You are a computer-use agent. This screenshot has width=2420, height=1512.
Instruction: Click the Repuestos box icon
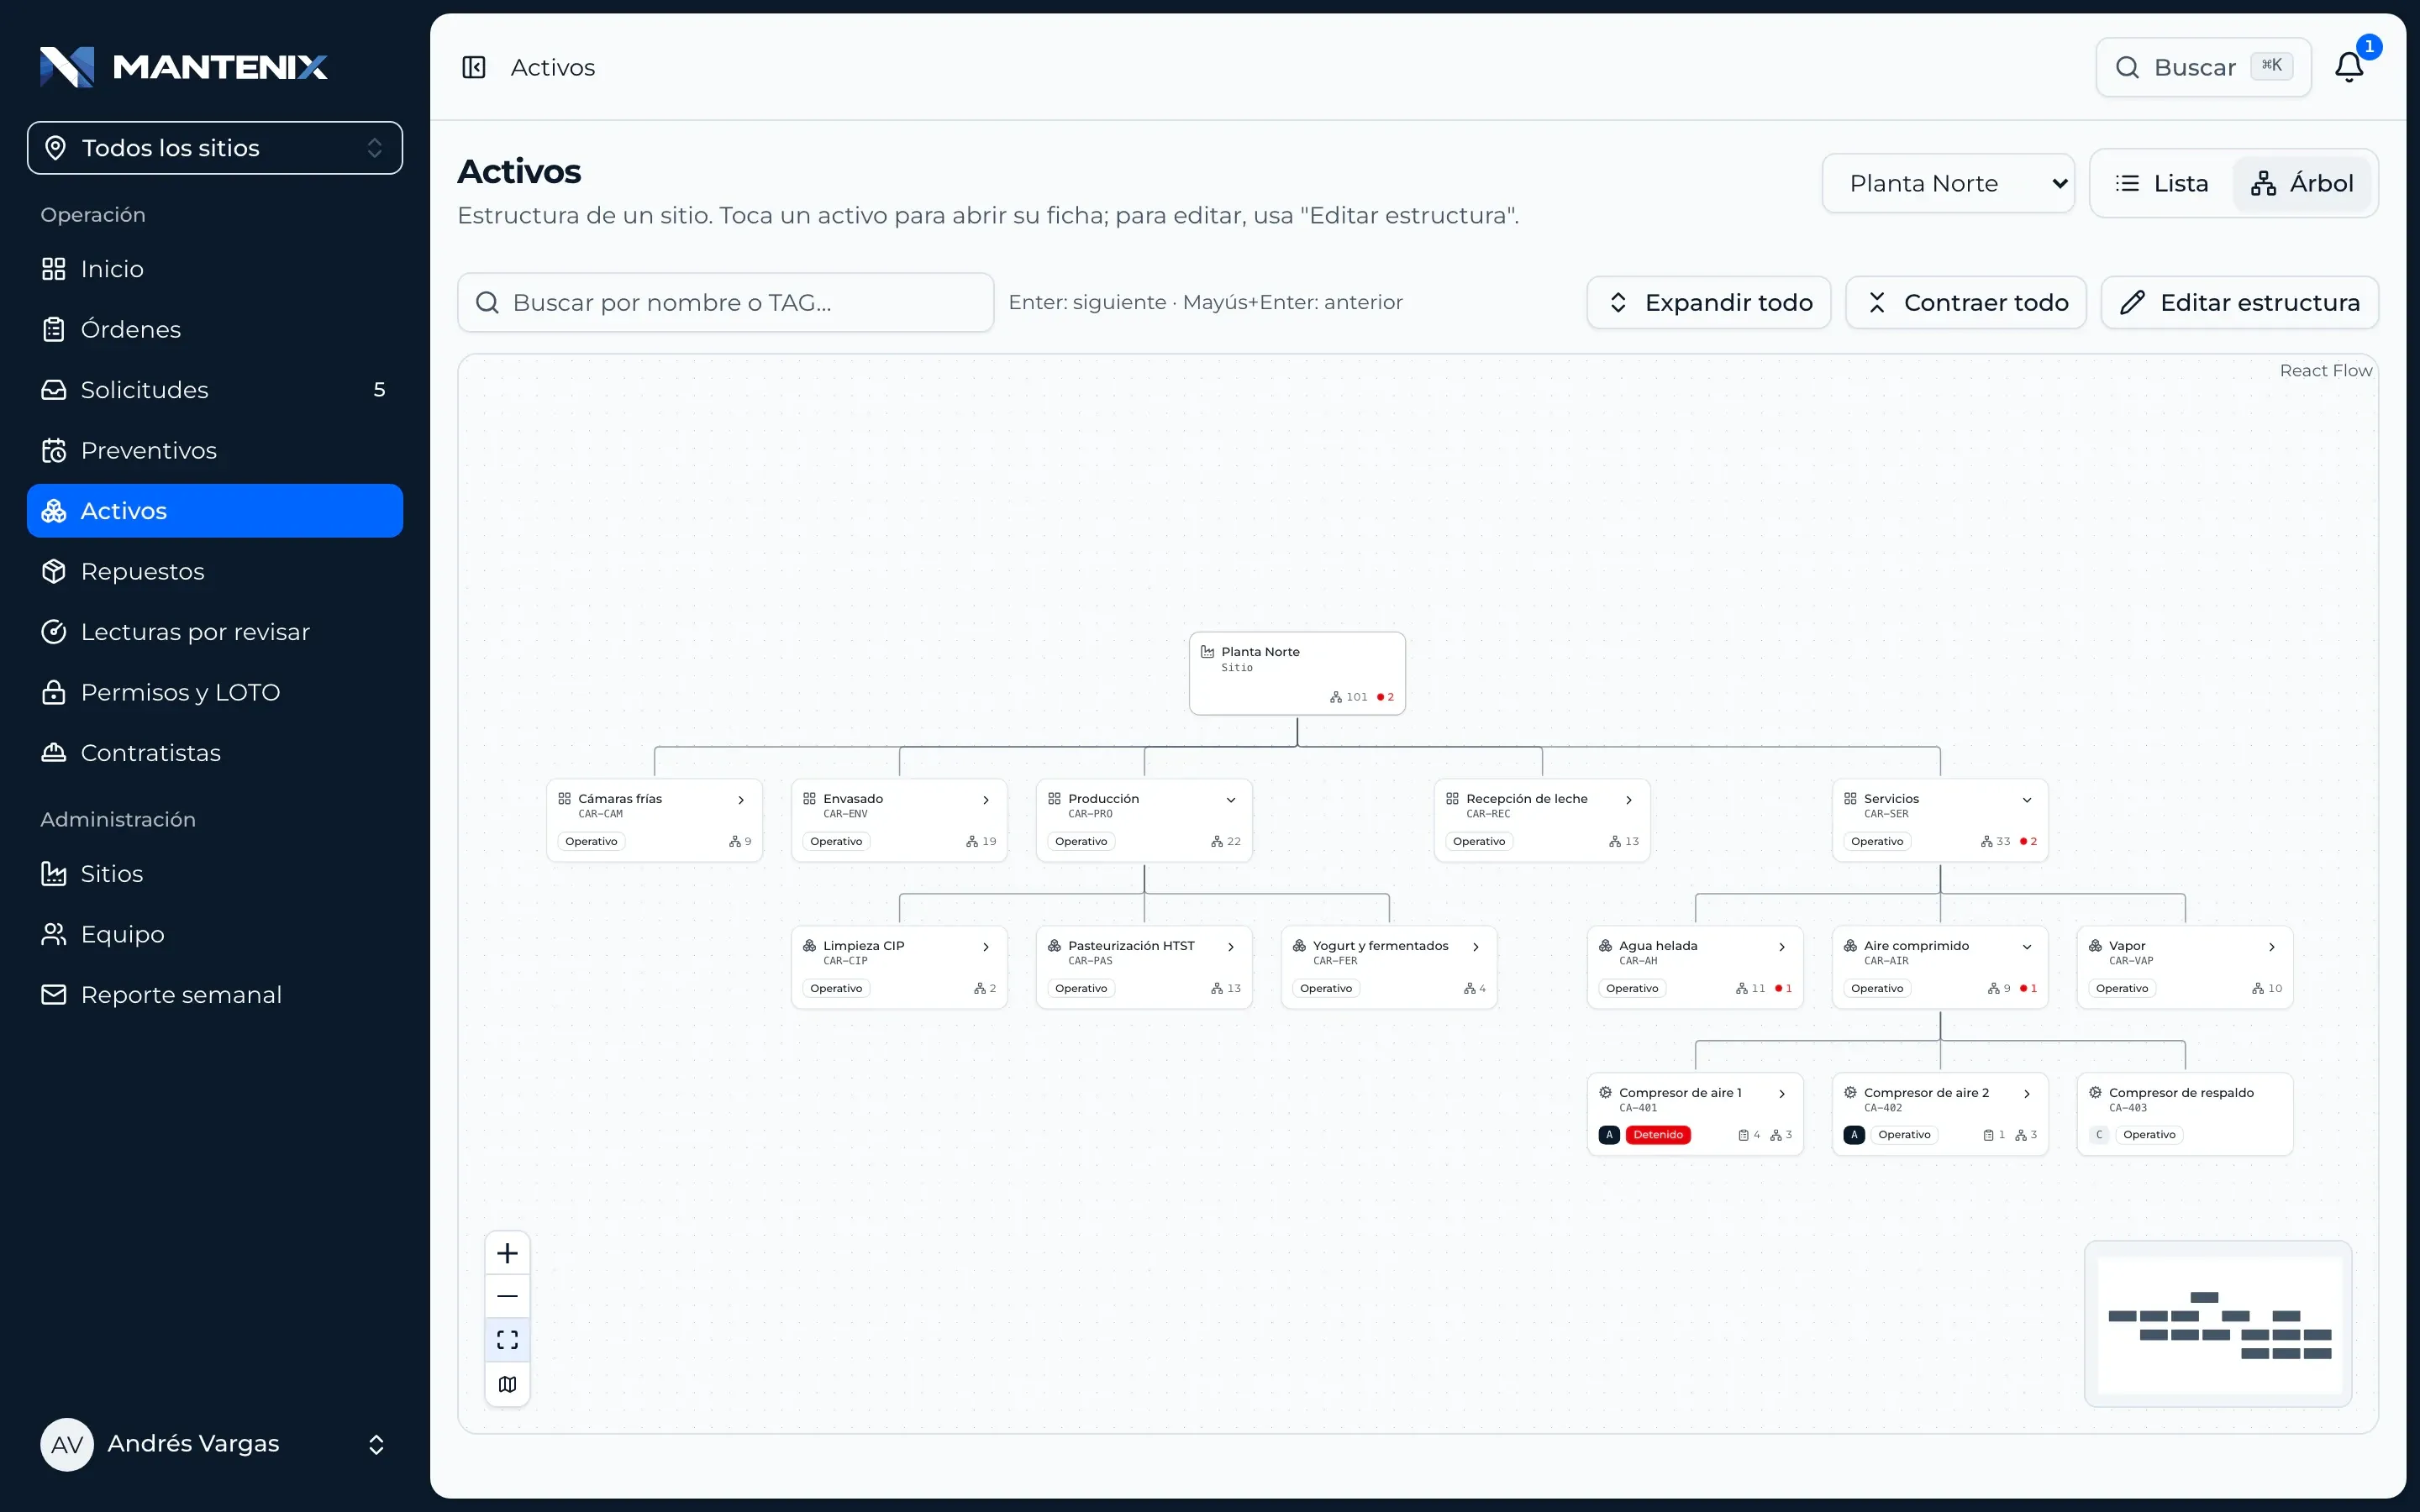click(54, 571)
